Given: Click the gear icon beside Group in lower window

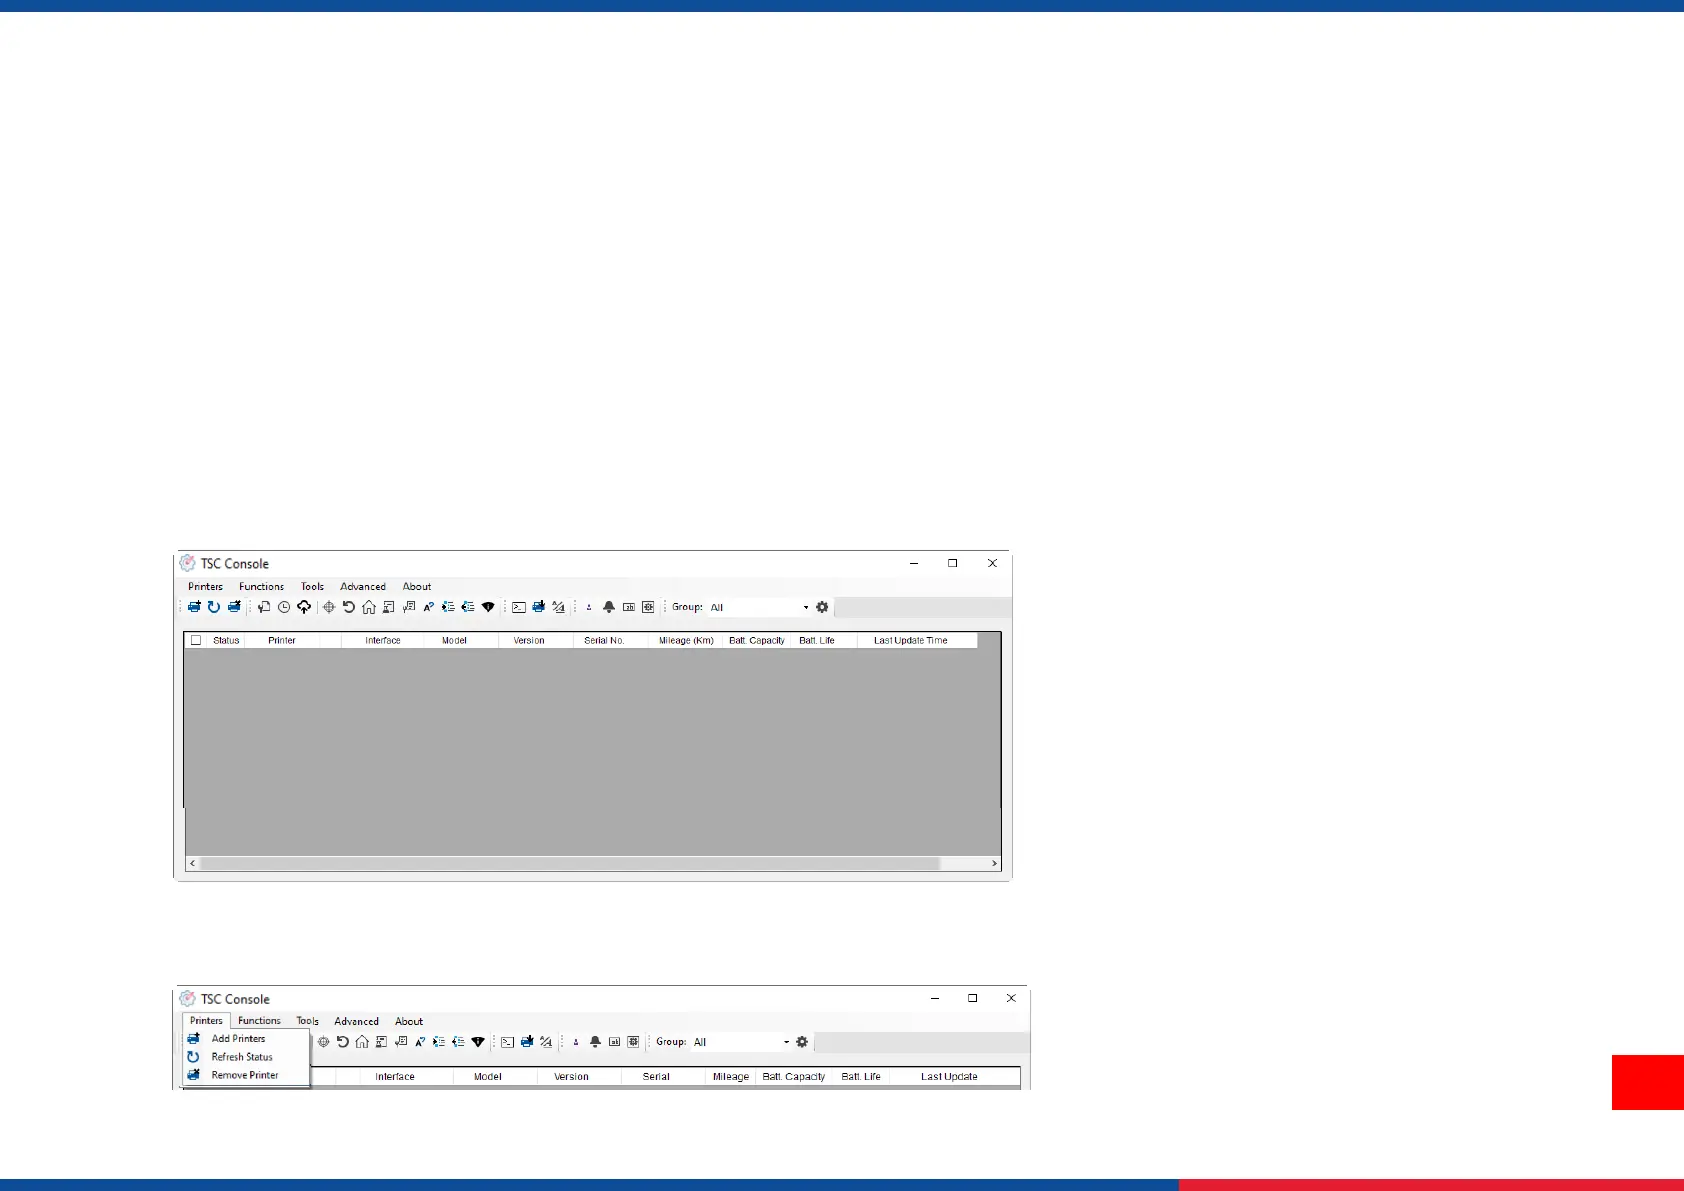Looking at the screenshot, I should (x=802, y=1042).
